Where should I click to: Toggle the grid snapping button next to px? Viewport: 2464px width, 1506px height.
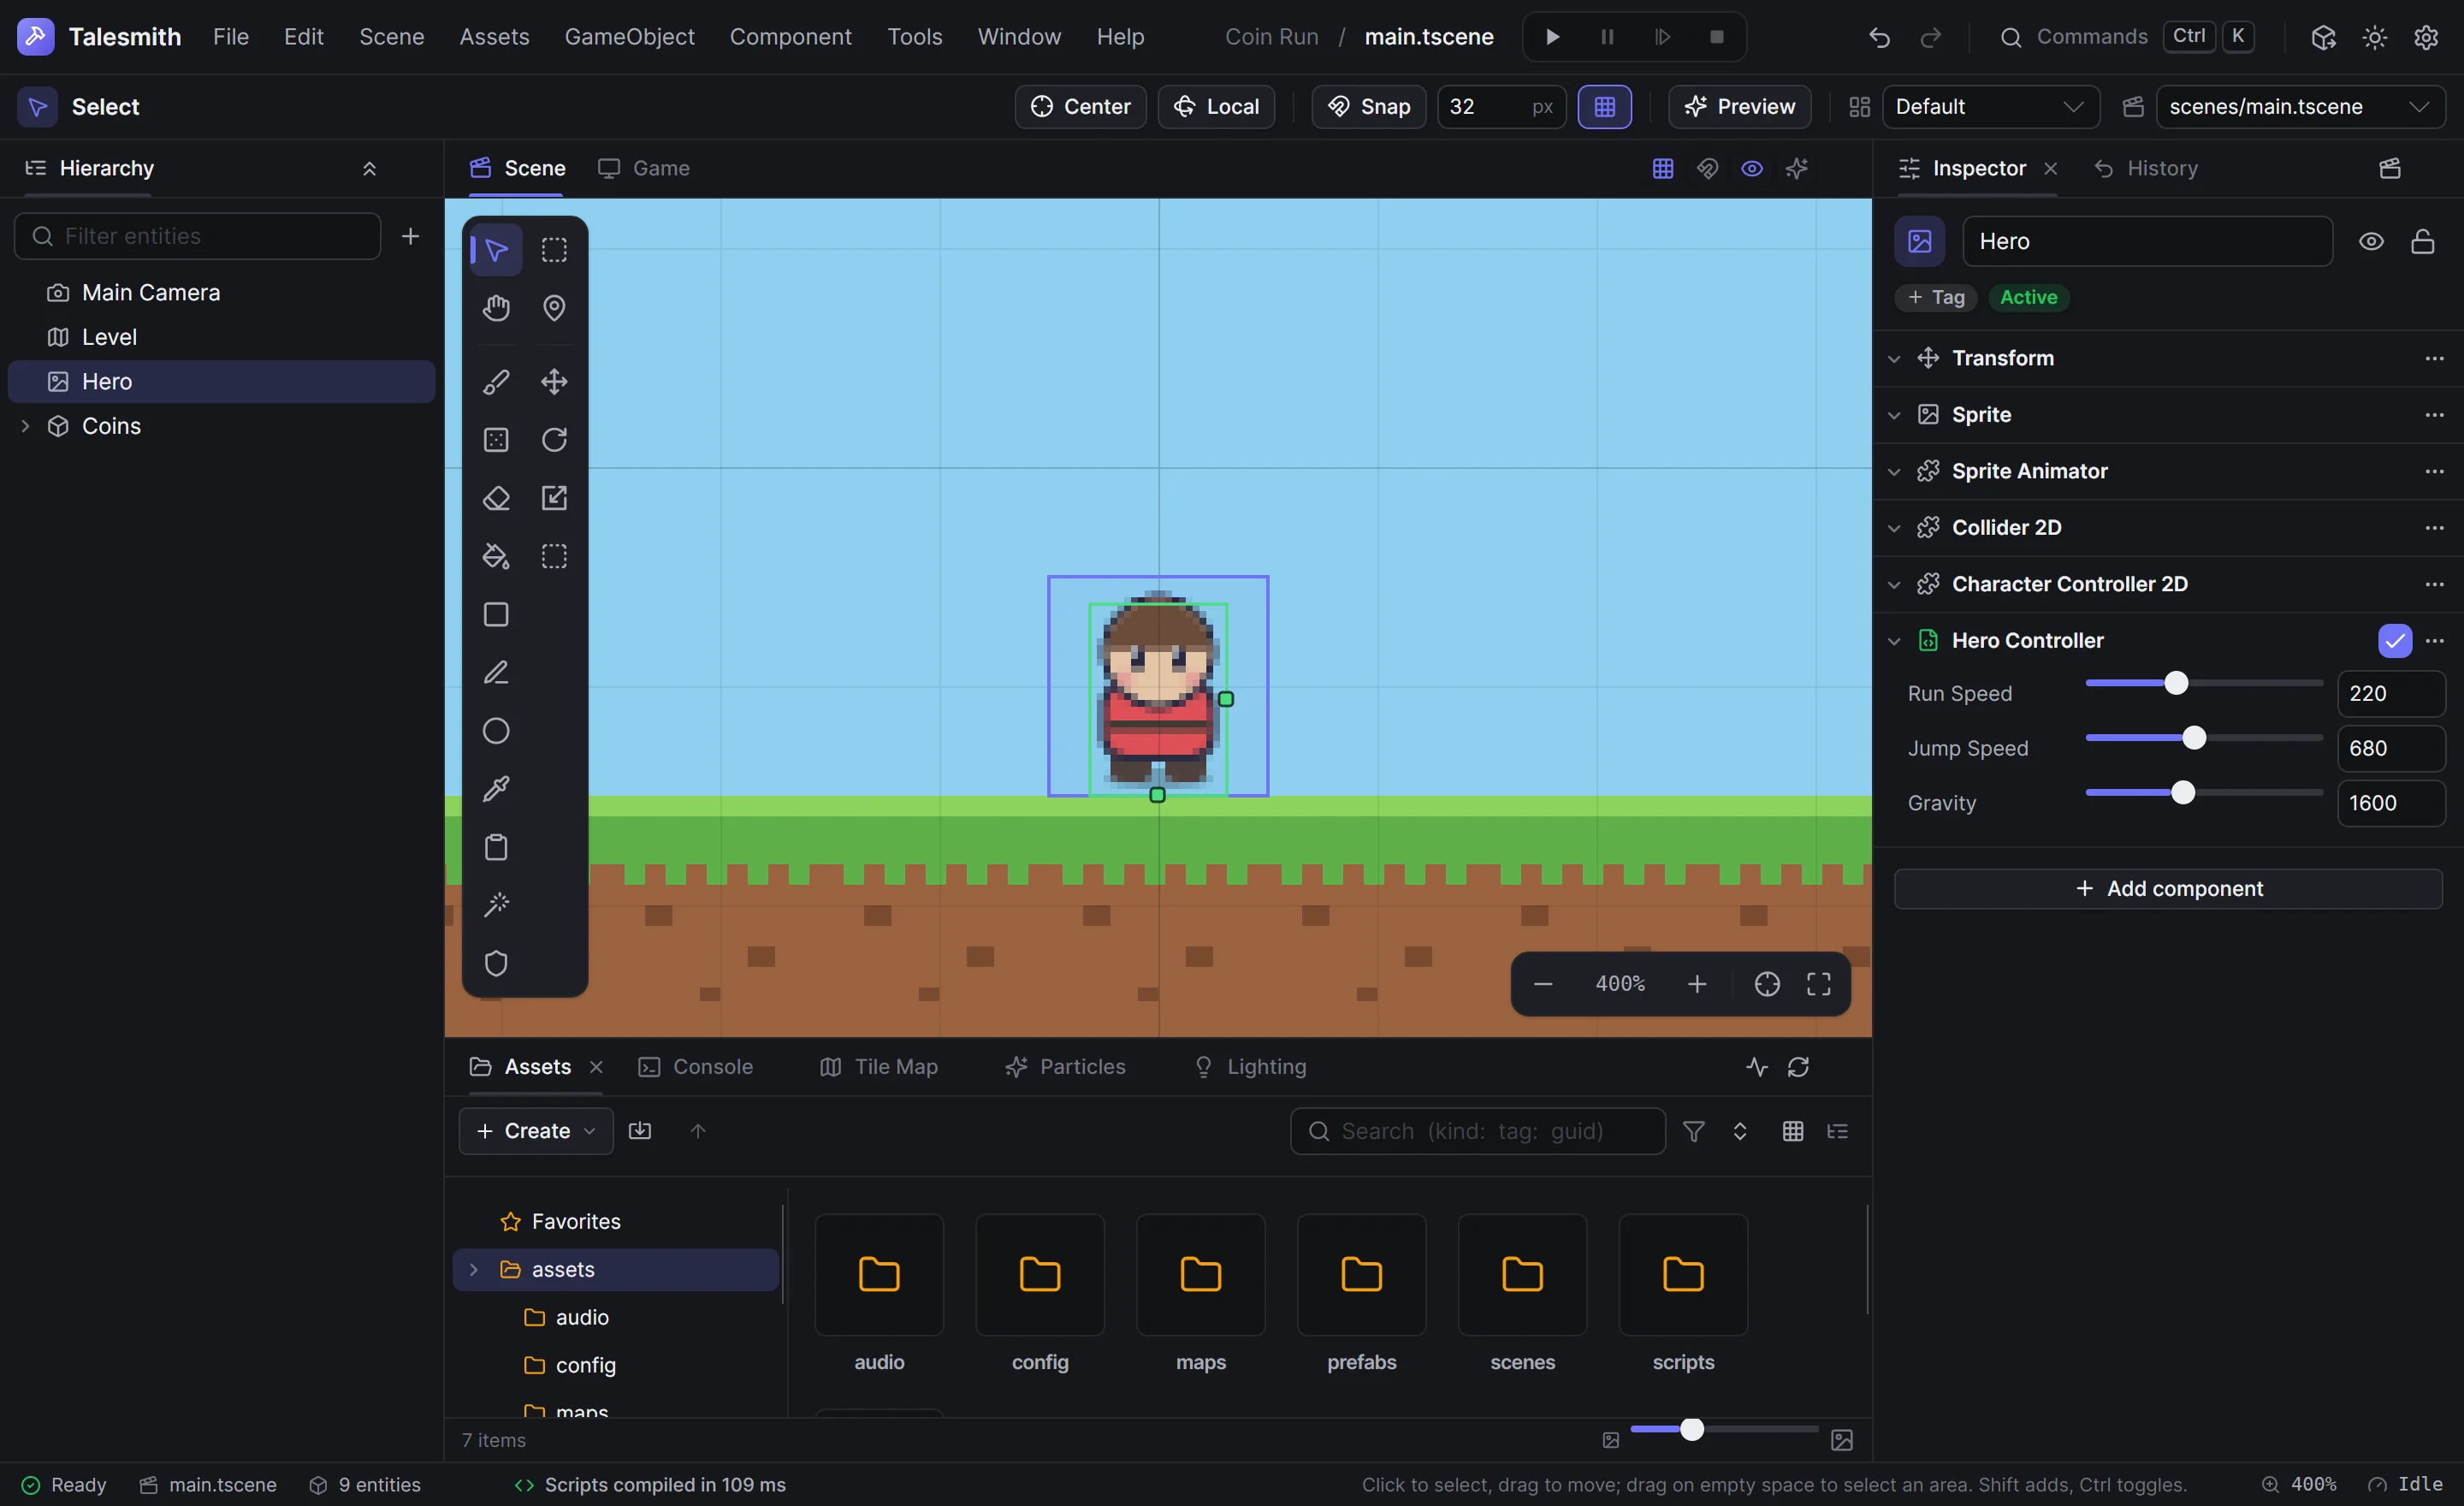pyautogui.click(x=1605, y=107)
